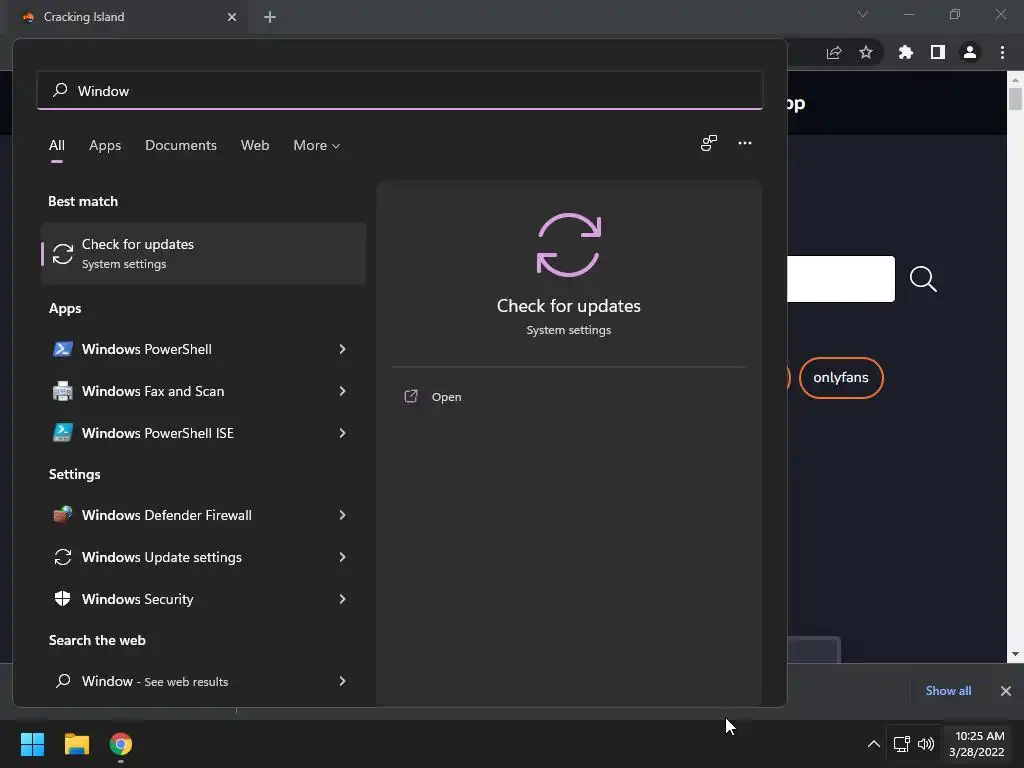Screen dimensions: 1024x768
Task: Expand Window web results arrow
Action: click(342, 680)
